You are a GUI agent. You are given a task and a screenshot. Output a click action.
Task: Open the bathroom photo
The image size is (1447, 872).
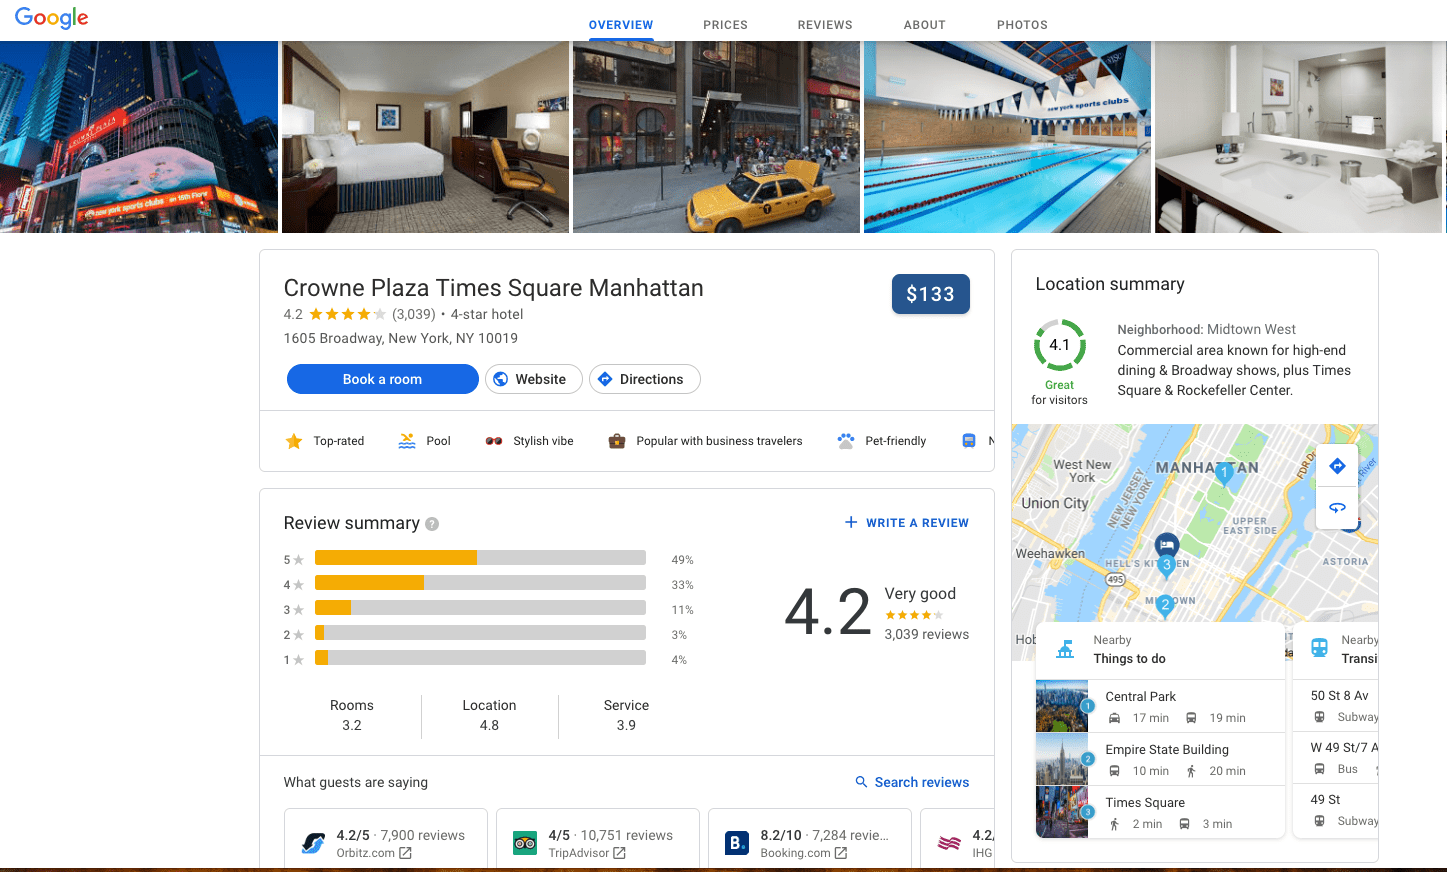pos(1298,137)
